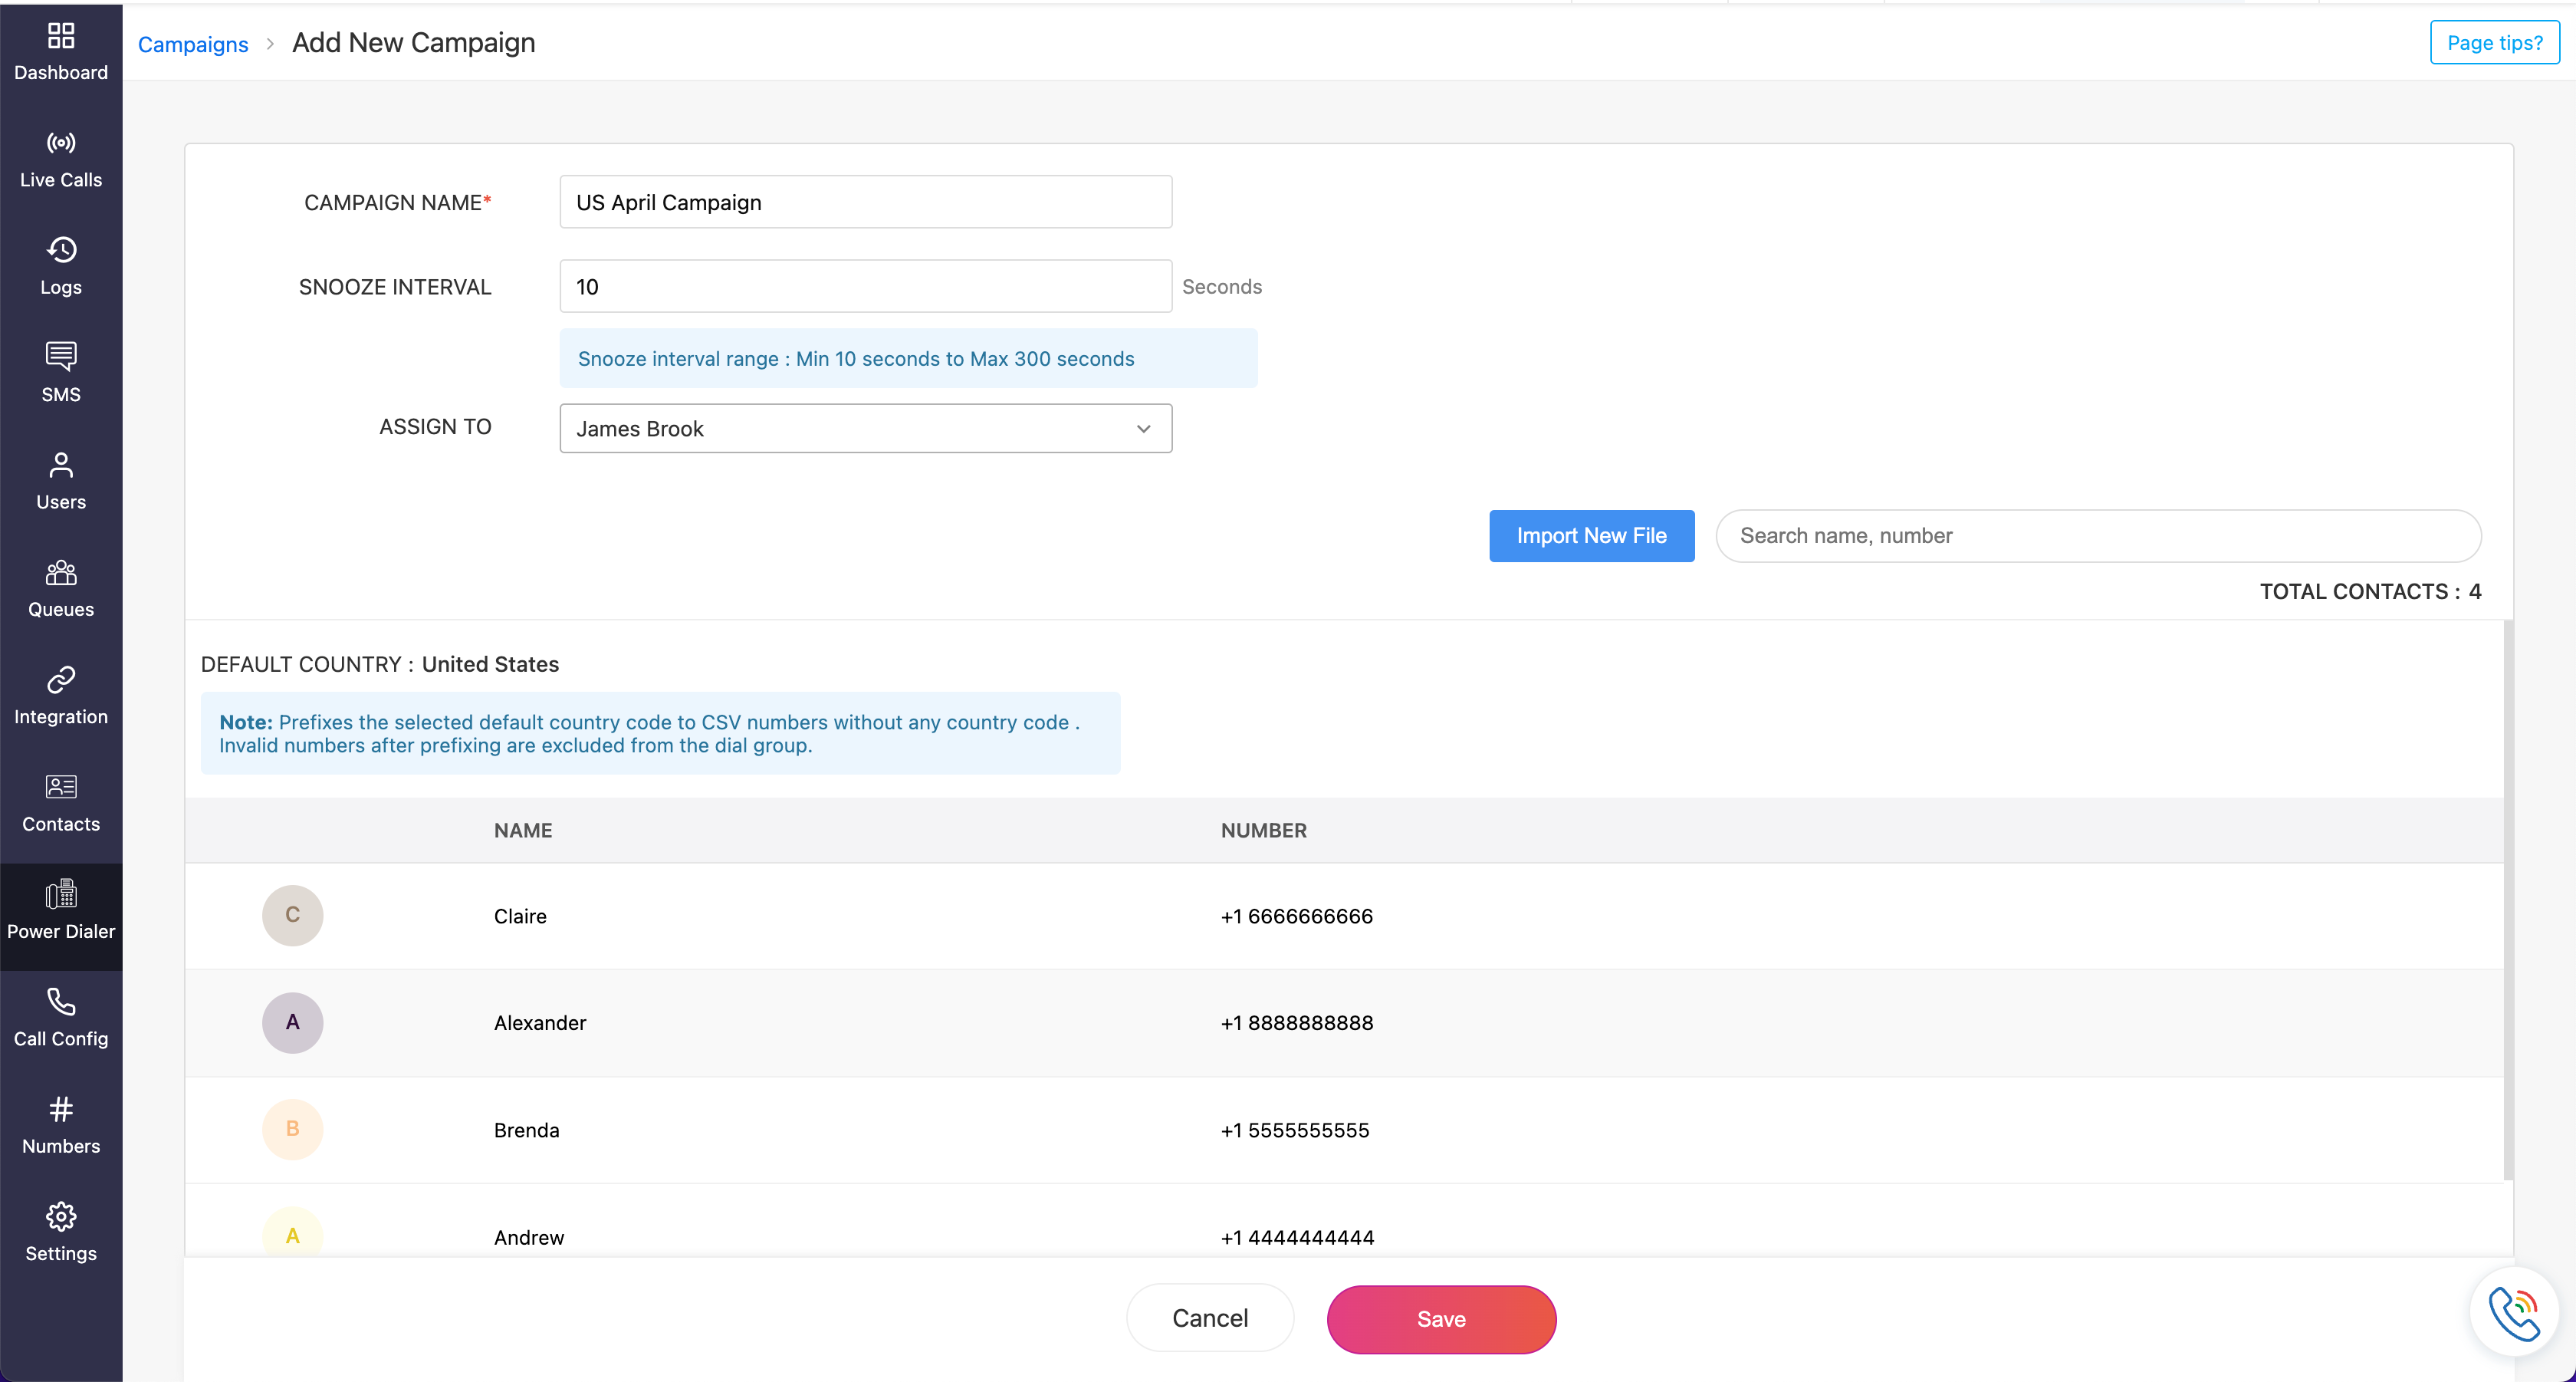Open the Call Config phone icon
Screen dimensions: 2576x1382
(x=61, y=1002)
